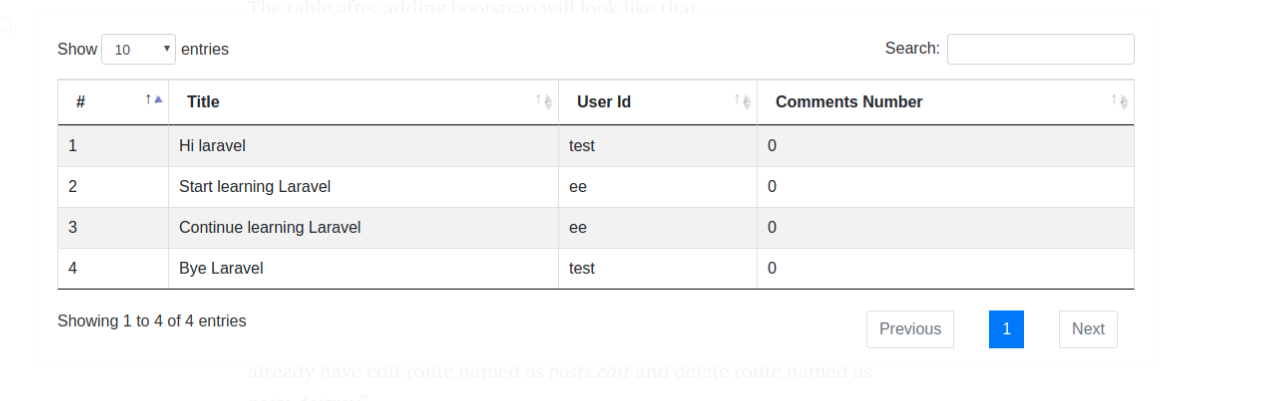The image size is (1264, 401).
Task: Sort table by Title column header
Action: 203,102
